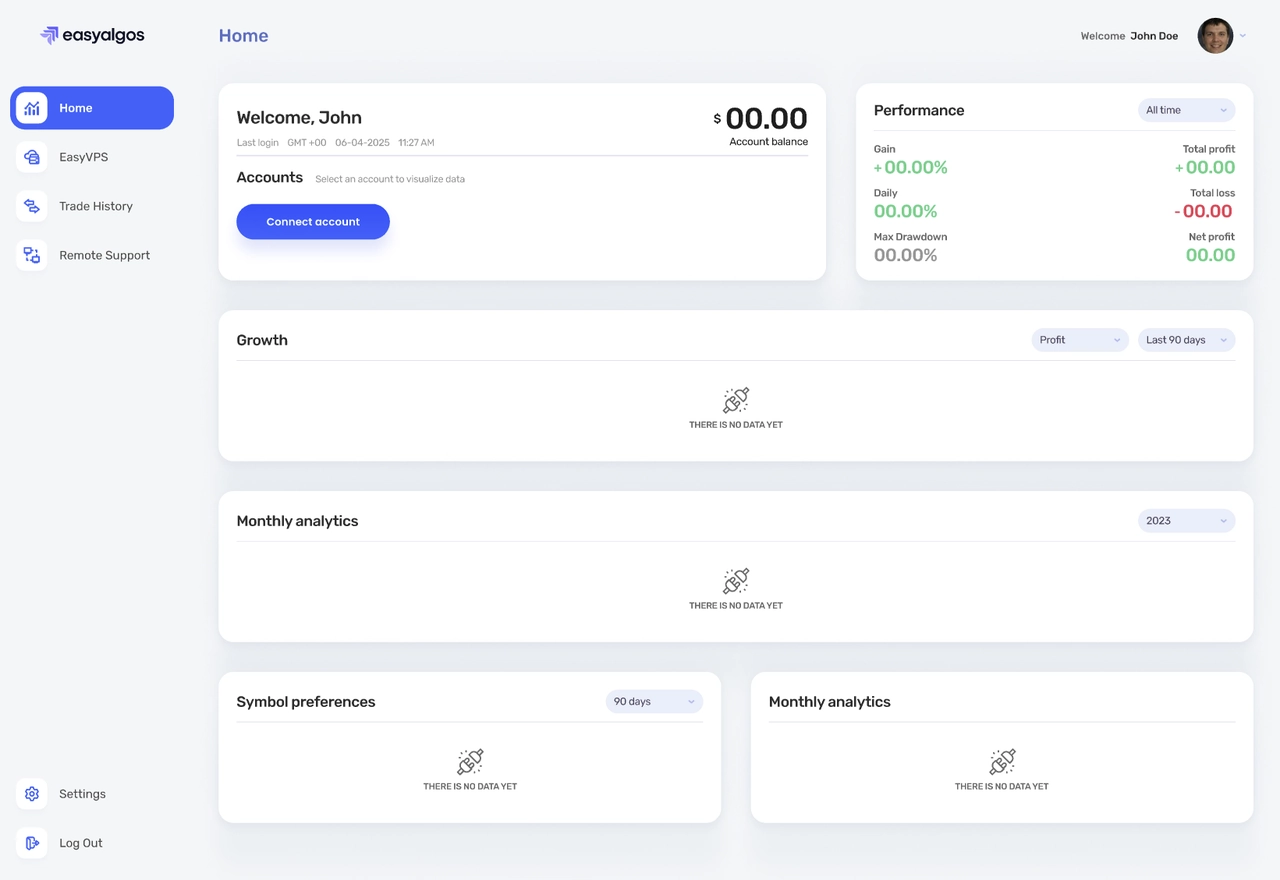Change the 90 days Symbol preferences filter

point(654,702)
